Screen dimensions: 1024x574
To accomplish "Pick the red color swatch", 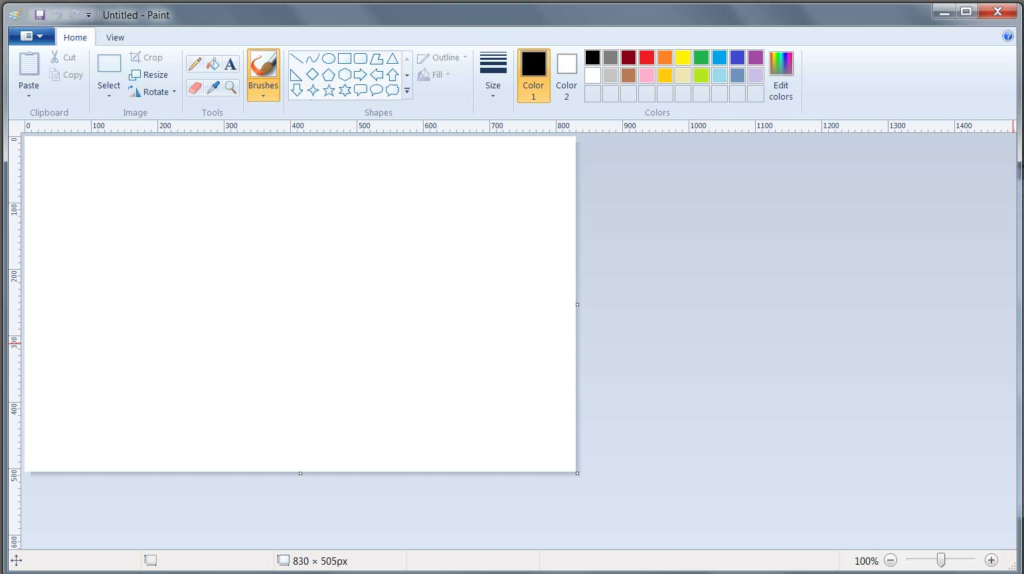I will (647, 57).
